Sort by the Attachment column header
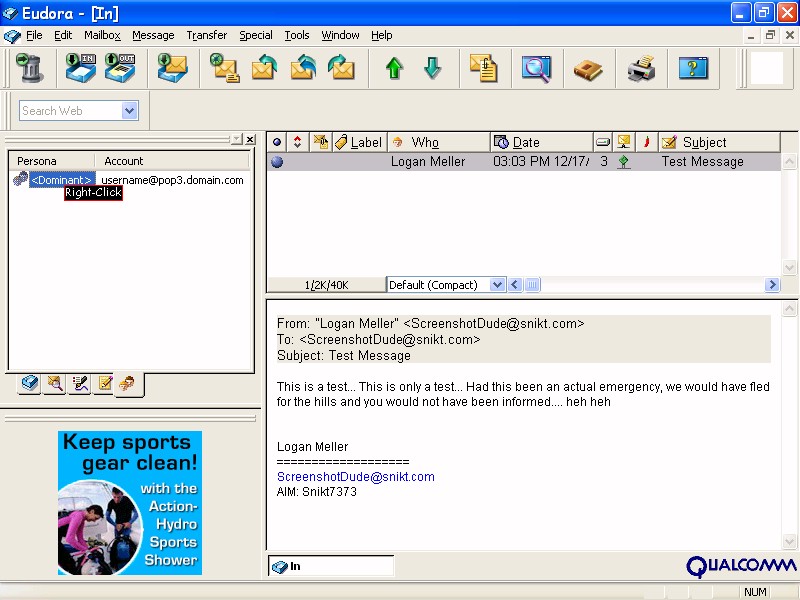 321,142
